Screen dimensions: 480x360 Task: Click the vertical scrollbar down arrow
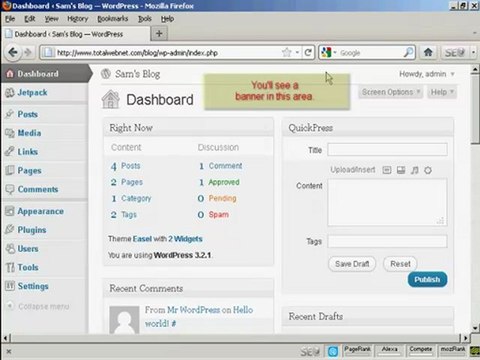(x=475, y=328)
